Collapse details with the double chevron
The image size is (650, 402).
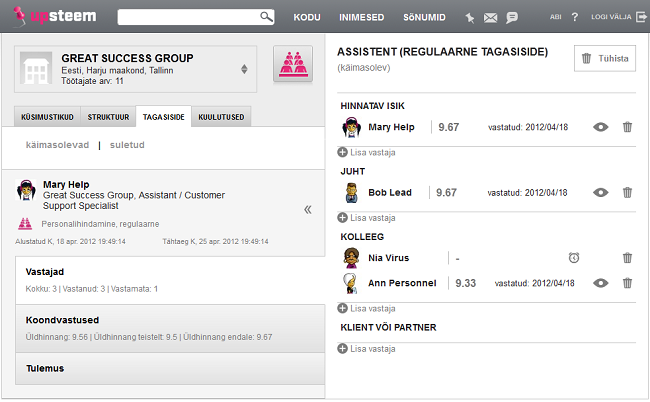click(x=308, y=209)
